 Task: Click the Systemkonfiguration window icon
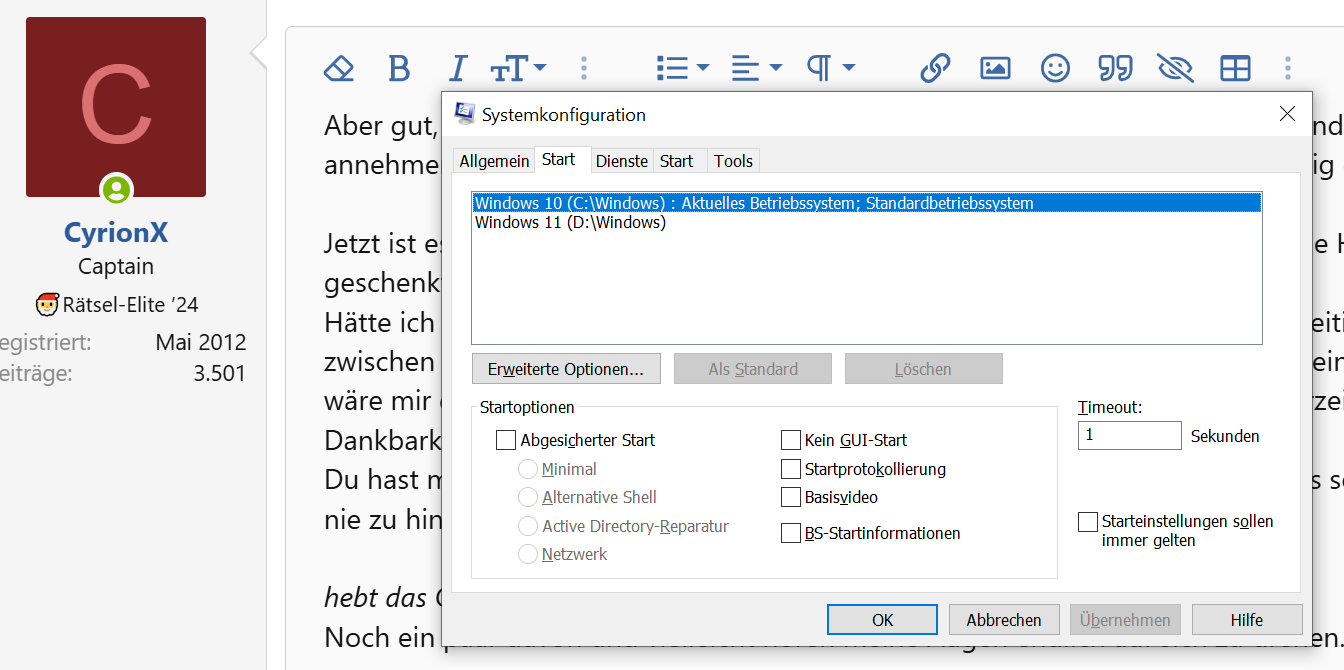(464, 114)
